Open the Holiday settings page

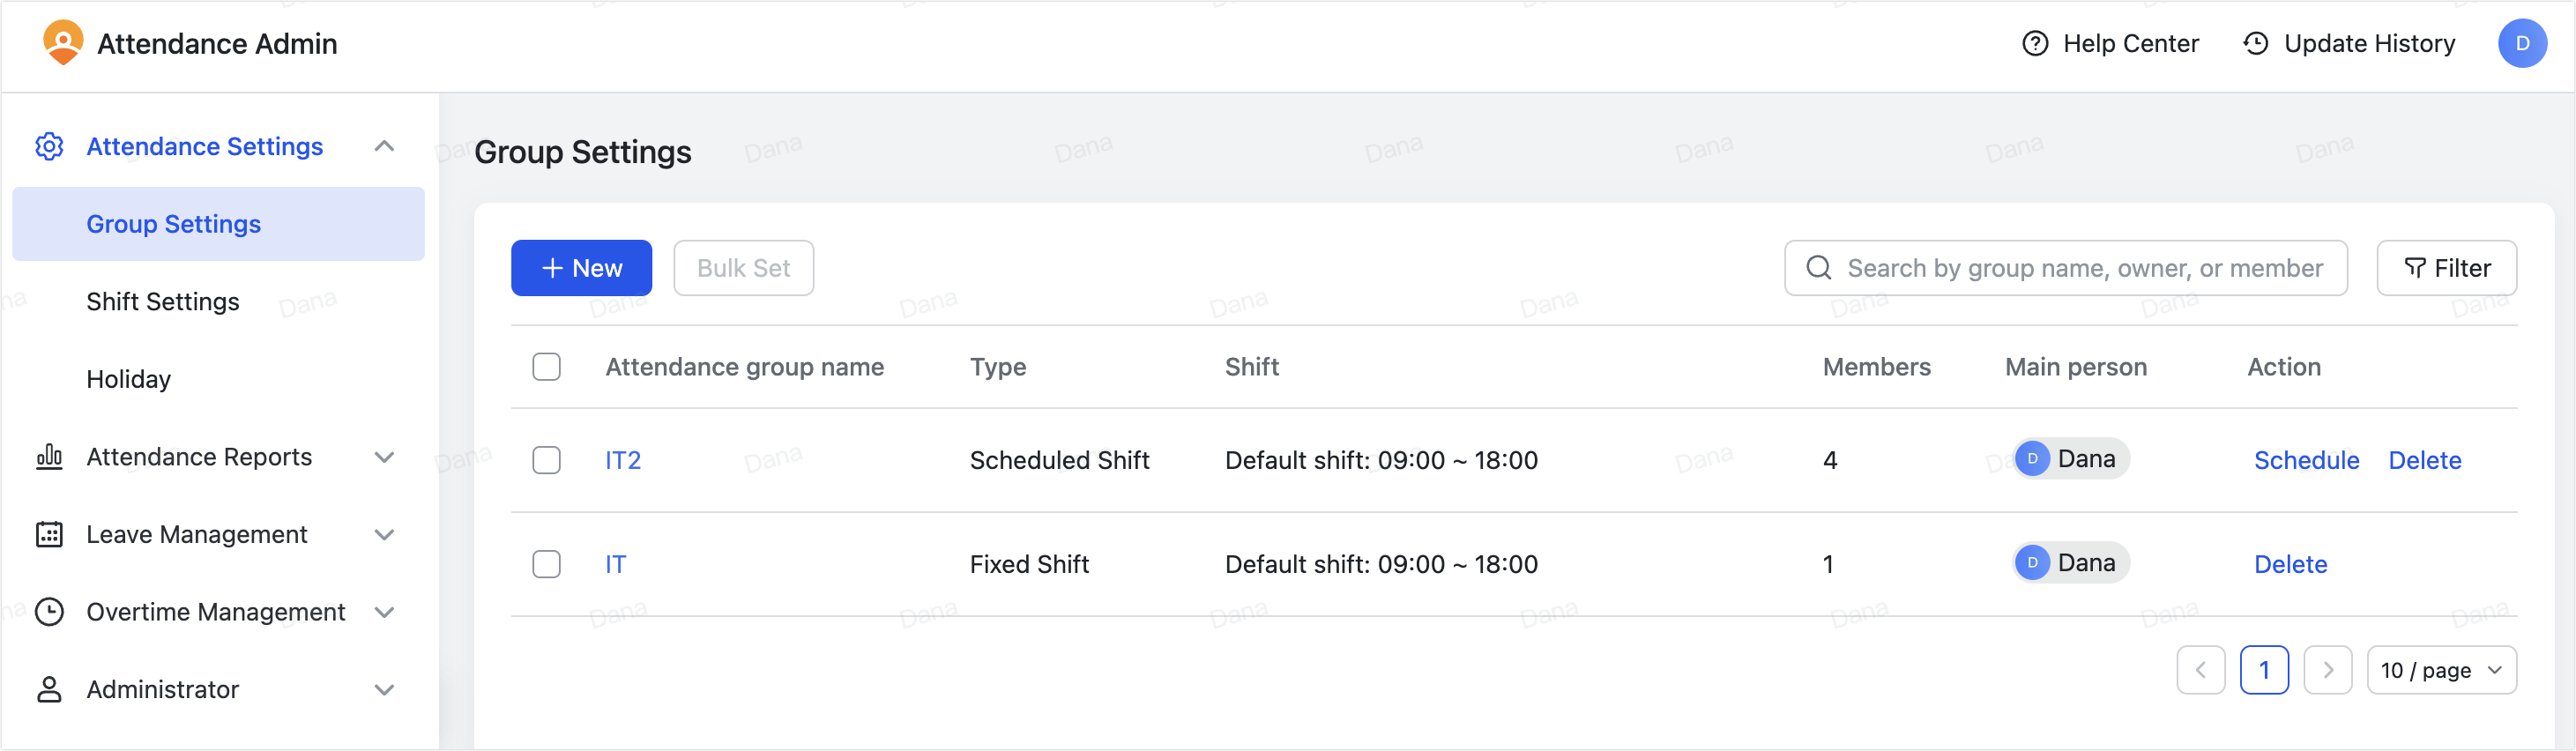pos(128,379)
